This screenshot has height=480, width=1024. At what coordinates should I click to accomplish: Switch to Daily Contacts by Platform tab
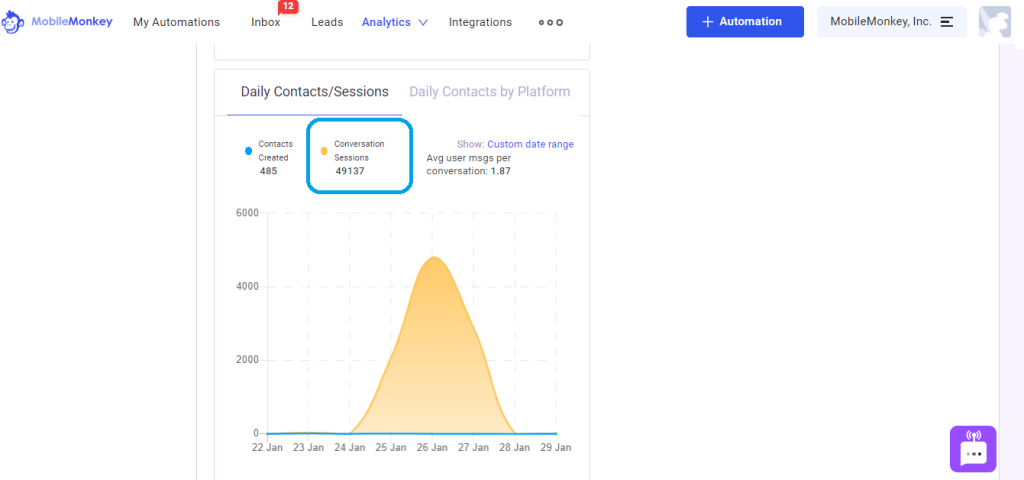click(x=490, y=91)
